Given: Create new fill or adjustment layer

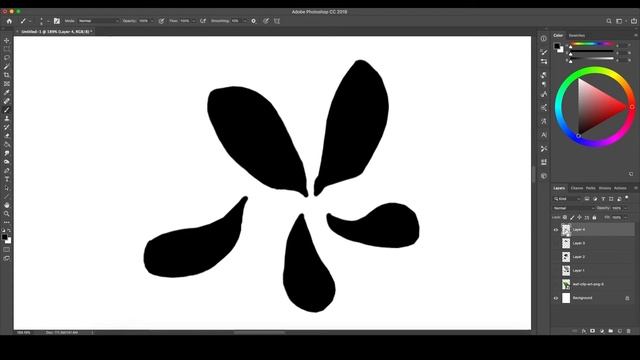Looking at the screenshot, I should pyautogui.click(x=602, y=331).
